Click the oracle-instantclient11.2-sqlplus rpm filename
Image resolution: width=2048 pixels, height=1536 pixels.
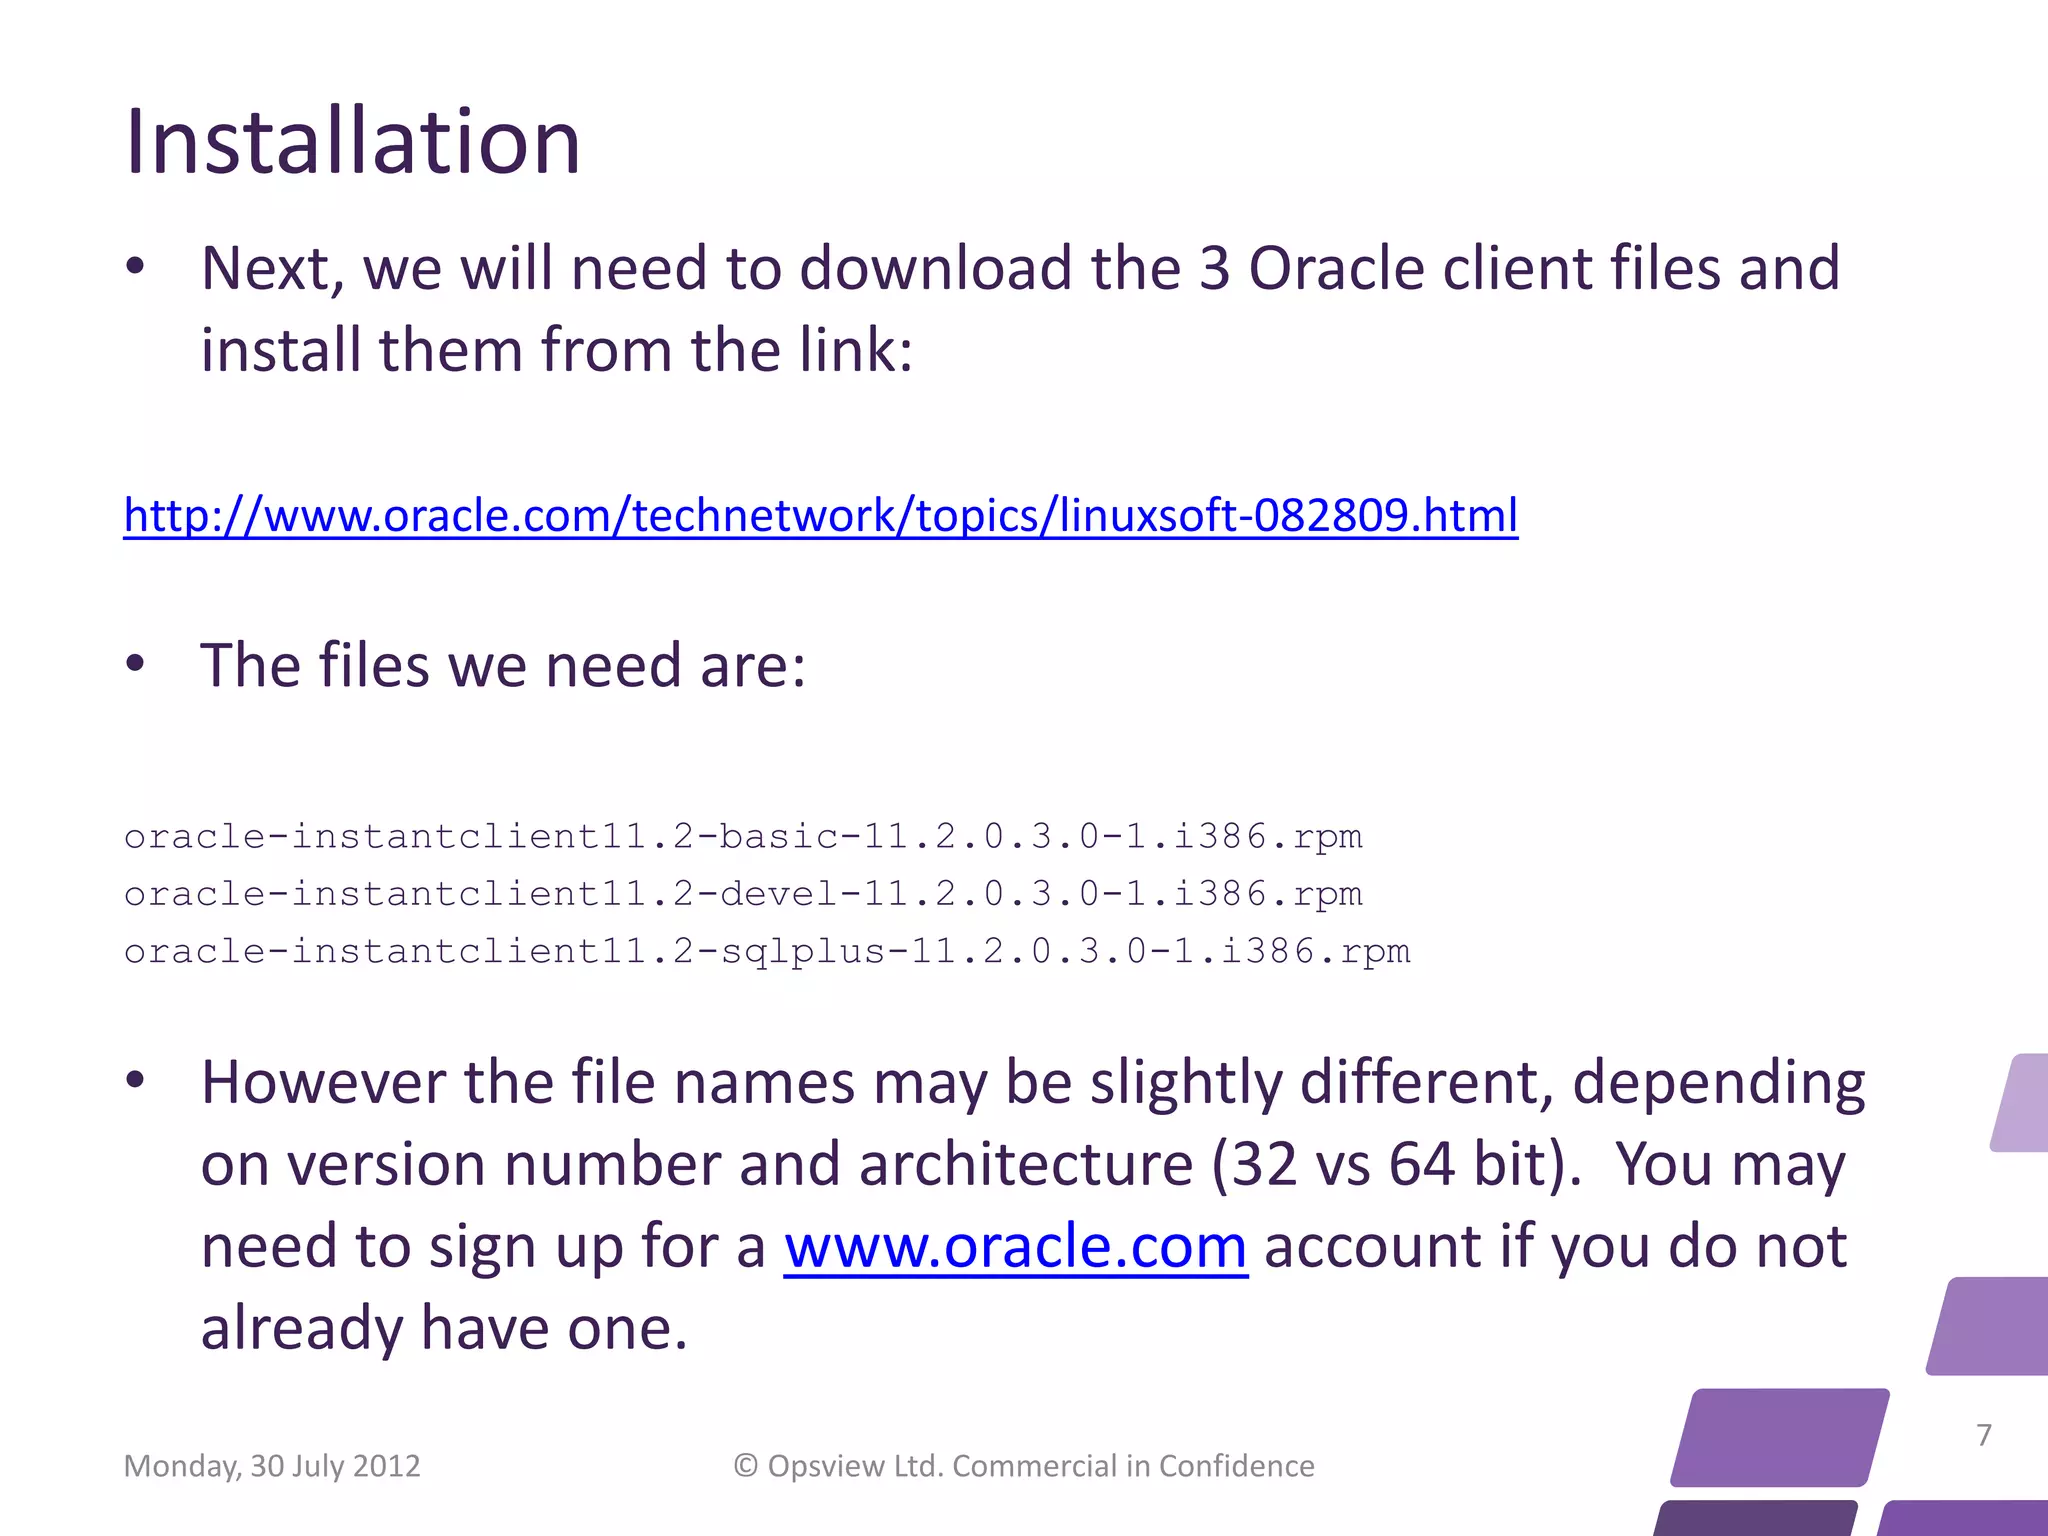click(766, 951)
